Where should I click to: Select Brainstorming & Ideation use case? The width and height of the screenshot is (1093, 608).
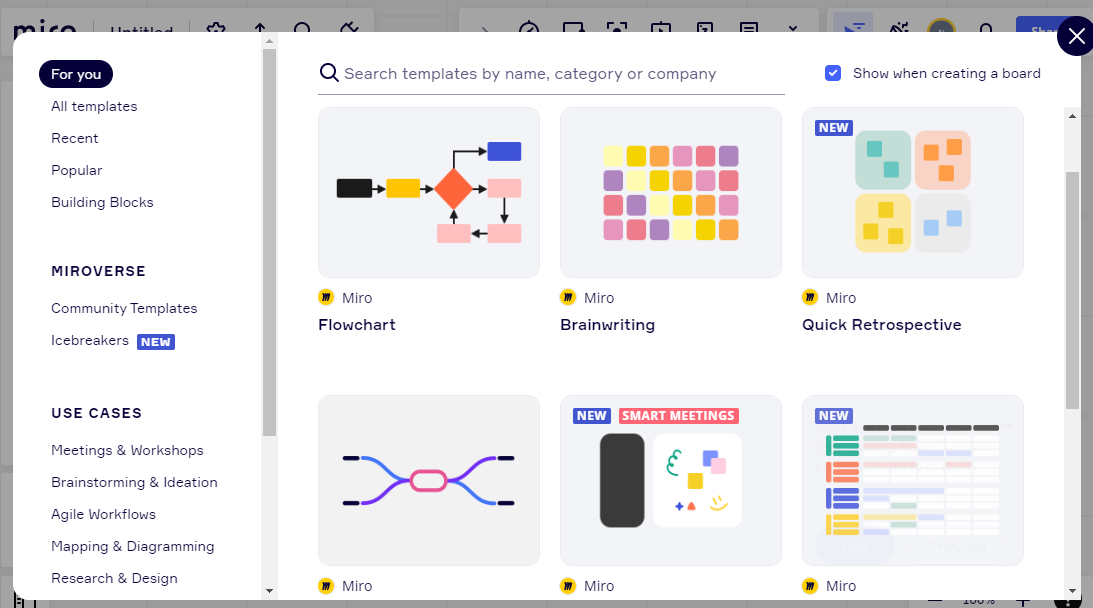(x=135, y=482)
